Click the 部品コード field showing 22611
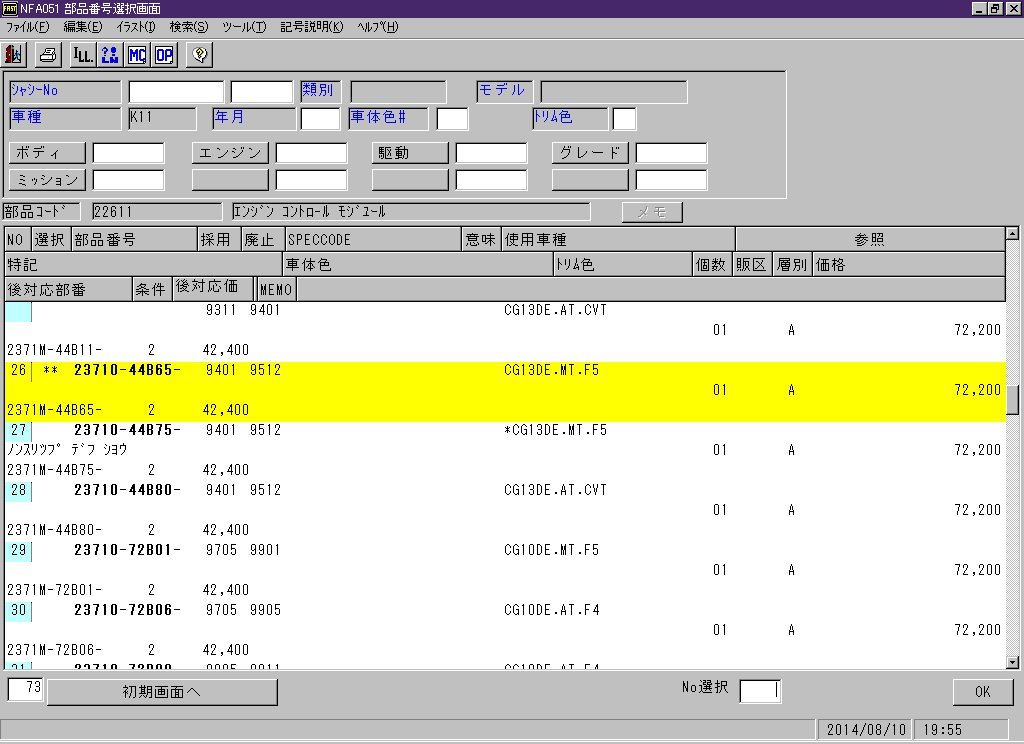The width and height of the screenshot is (1024, 744). pyautogui.click(x=157, y=212)
